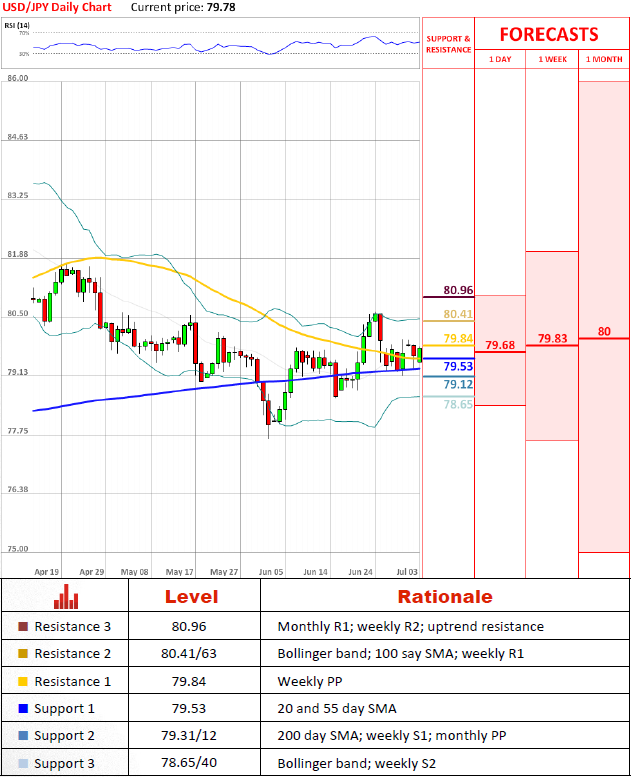The image size is (631, 777).
Task: Click the Jun 14 date axis label
Action: click(x=315, y=571)
